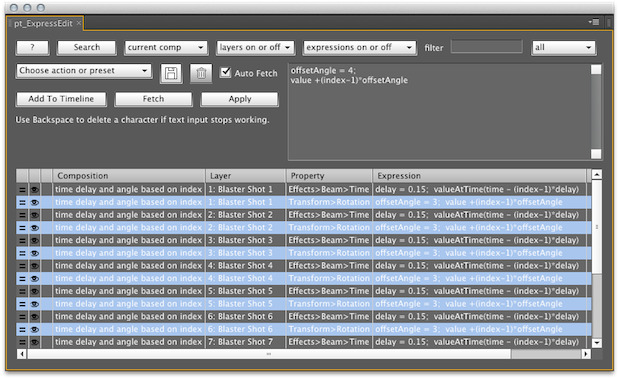619x379 pixels.
Task: Click the filter text input field
Action: tap(487, 47)
